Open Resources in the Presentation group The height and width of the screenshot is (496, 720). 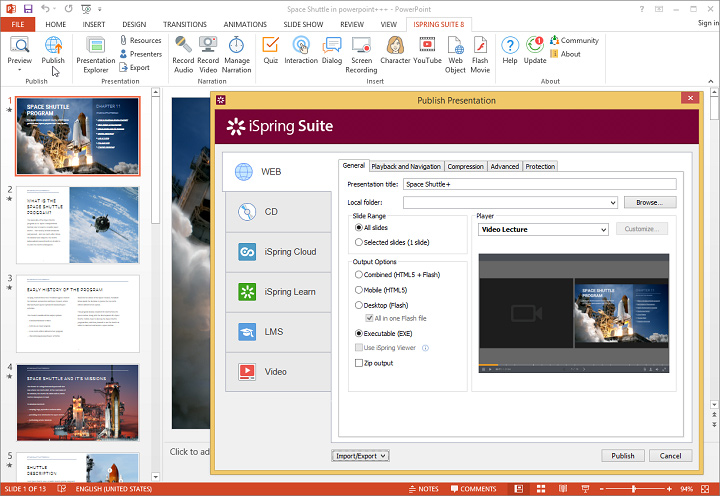click(x=141, y=40)
